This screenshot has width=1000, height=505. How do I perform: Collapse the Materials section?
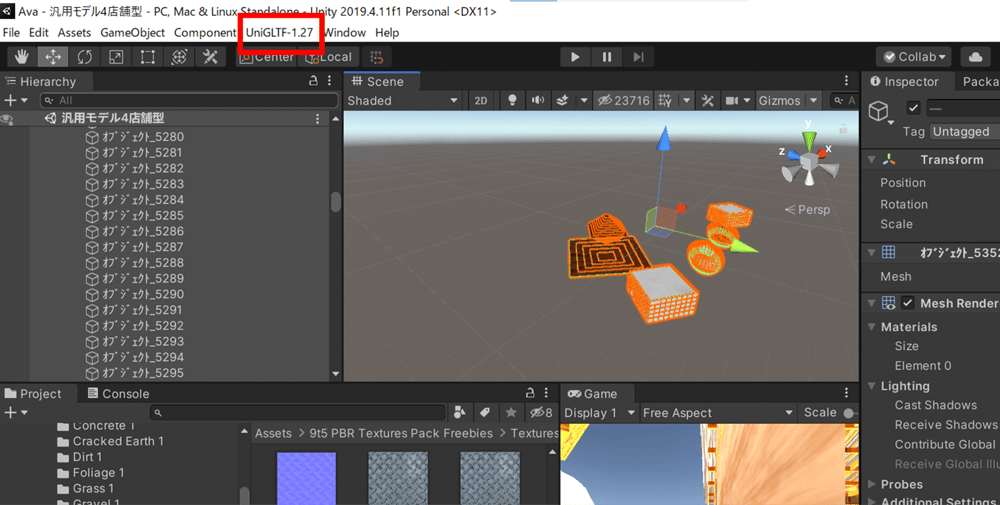[872, 326]
